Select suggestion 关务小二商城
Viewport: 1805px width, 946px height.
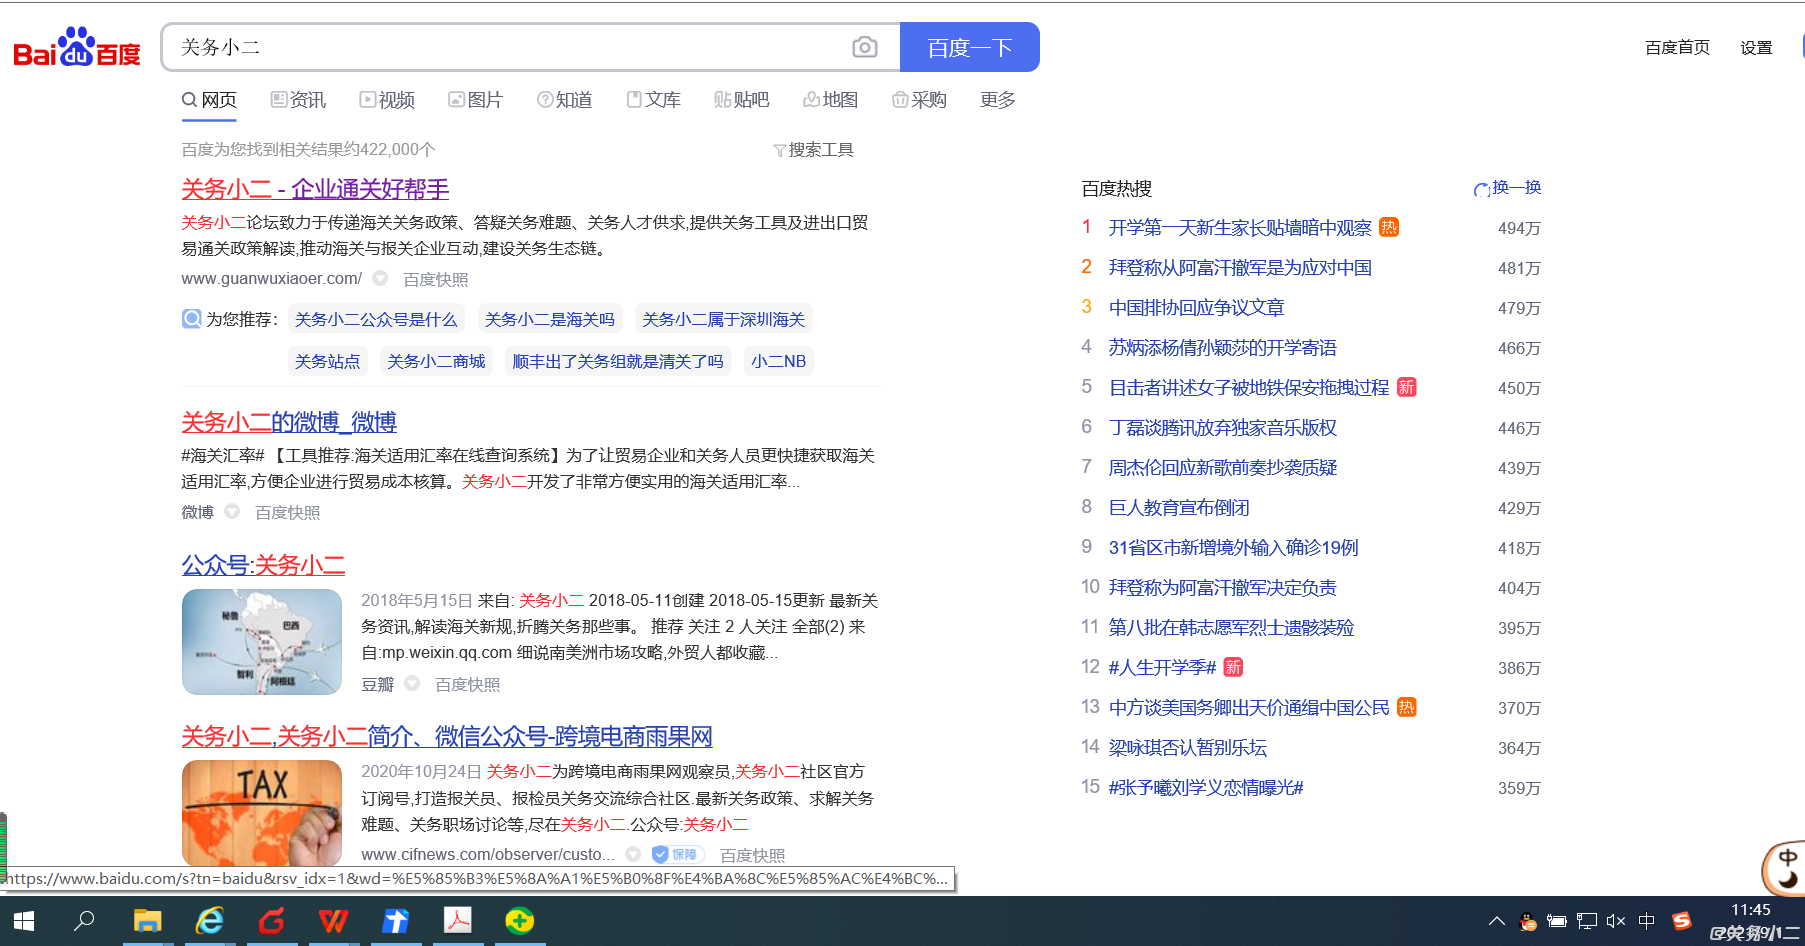point(436,361)
